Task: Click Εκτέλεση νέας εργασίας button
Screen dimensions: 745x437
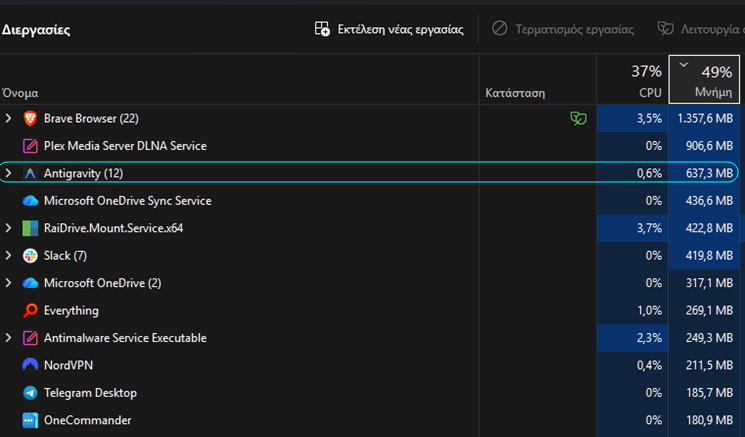Action: point(389,29)
